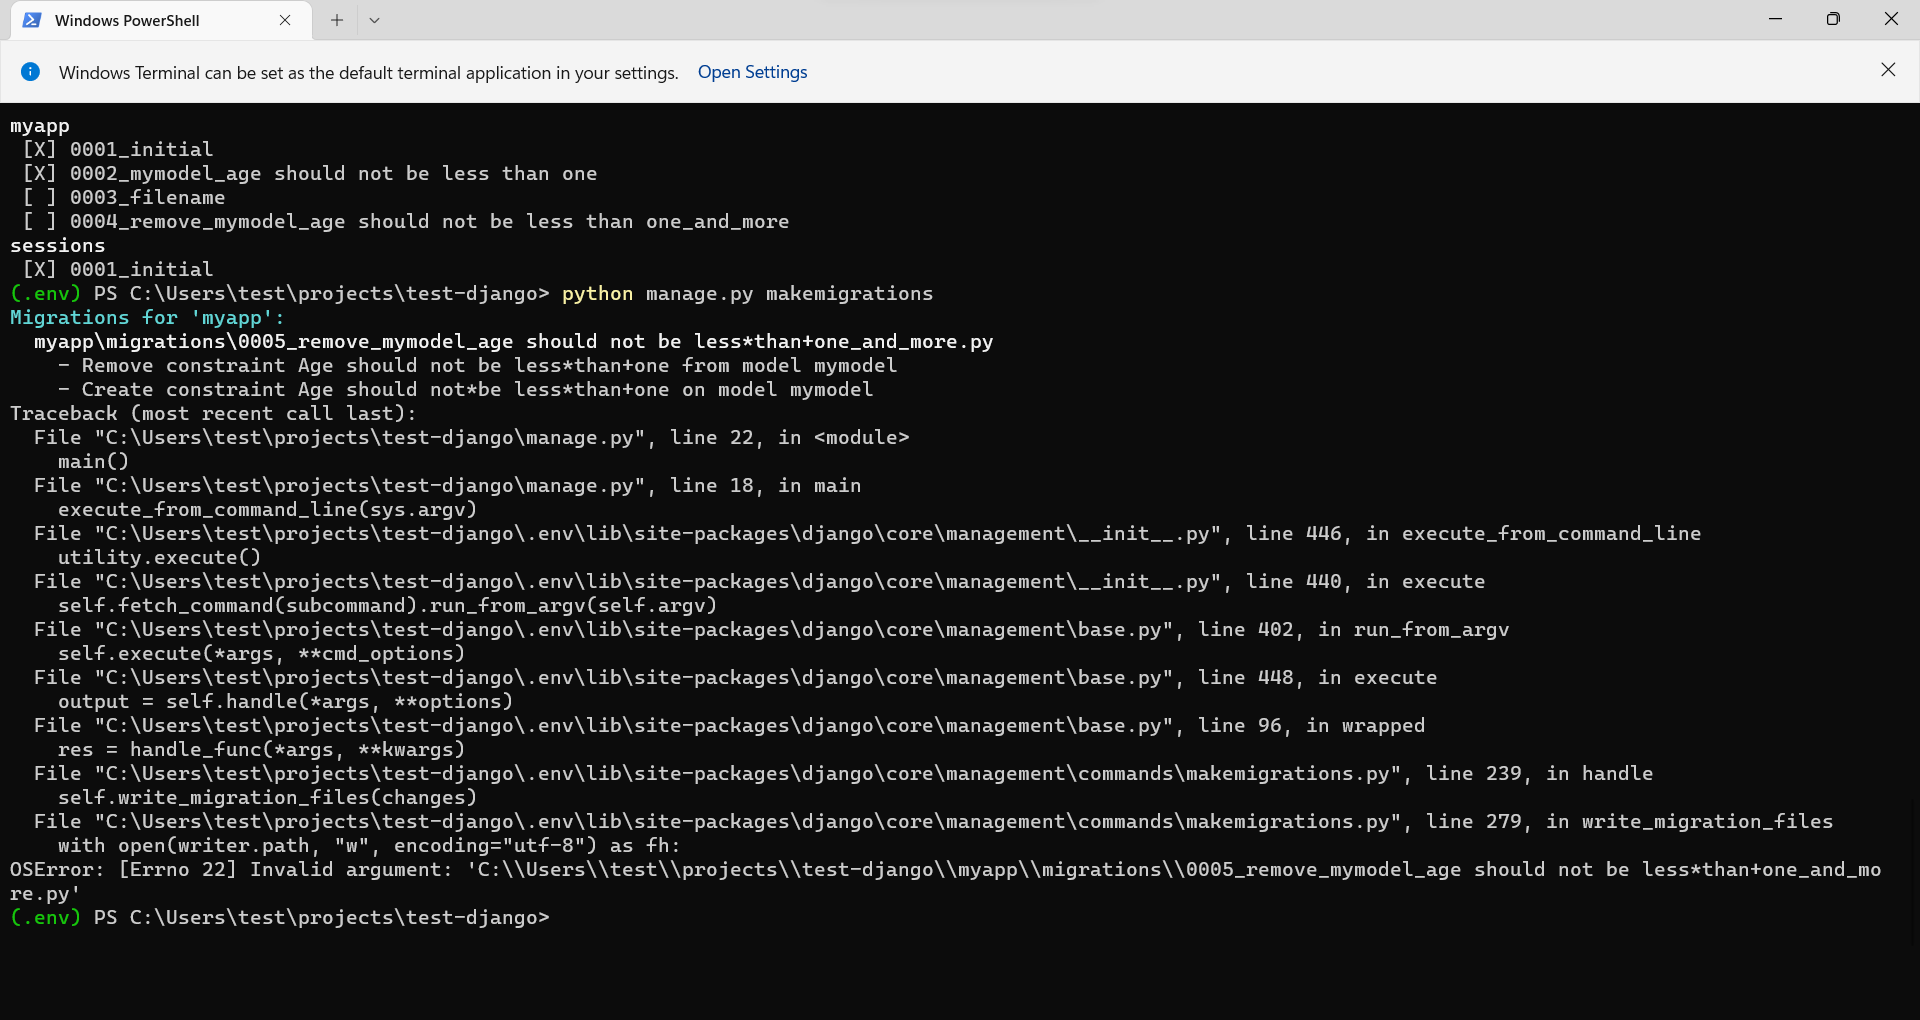Close the Windows PowerShell tab
The height and width of the screenshot is (1020, 1920).
[285, 20]
